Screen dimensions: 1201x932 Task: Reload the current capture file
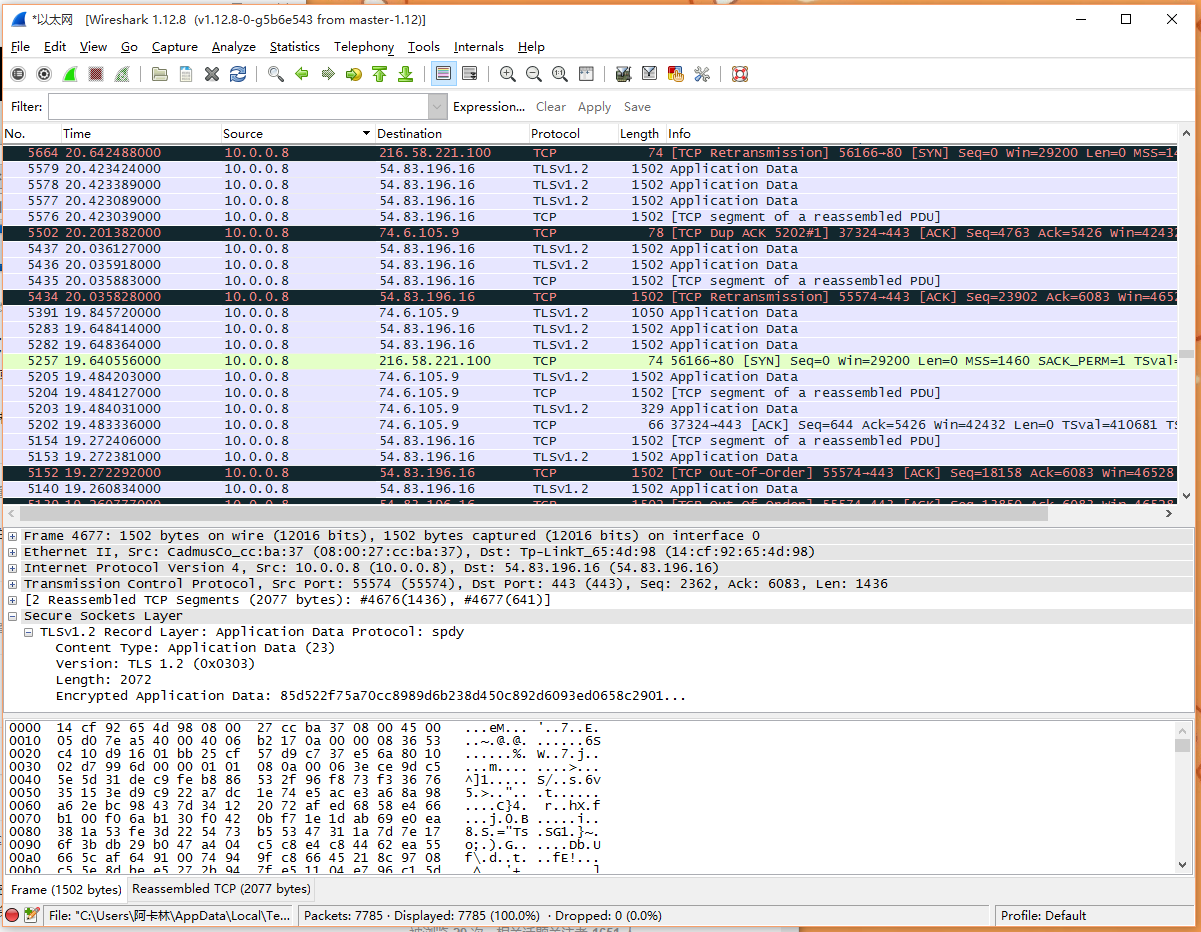point(238,74)
